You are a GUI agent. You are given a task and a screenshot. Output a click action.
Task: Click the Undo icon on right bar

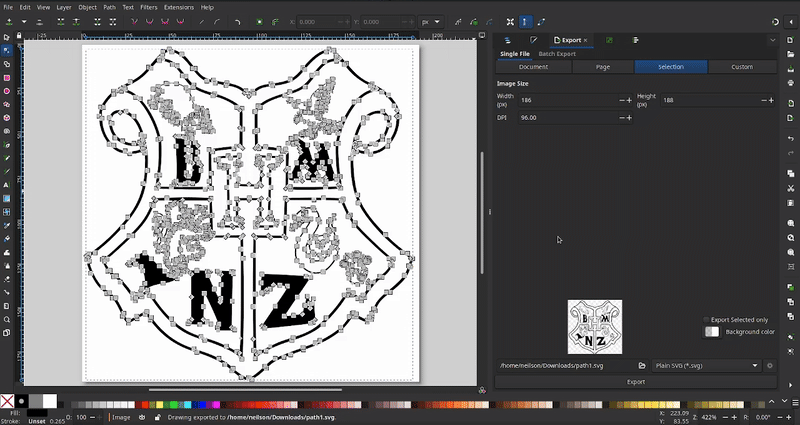point(791,137)
